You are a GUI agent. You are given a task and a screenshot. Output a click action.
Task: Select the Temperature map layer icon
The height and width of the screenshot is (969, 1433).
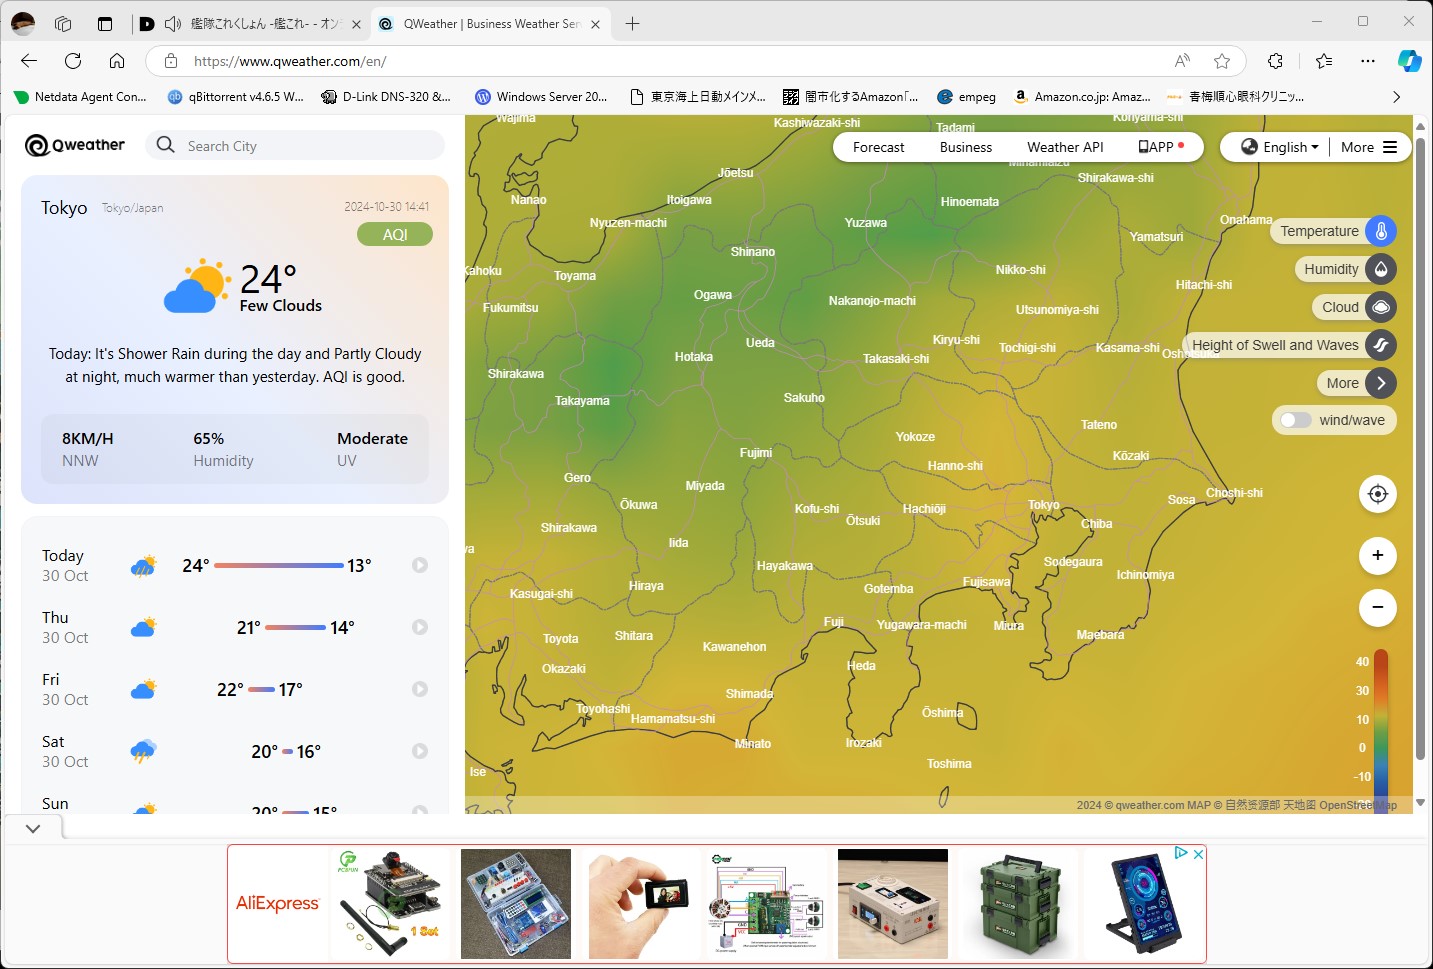[1381, 231]
